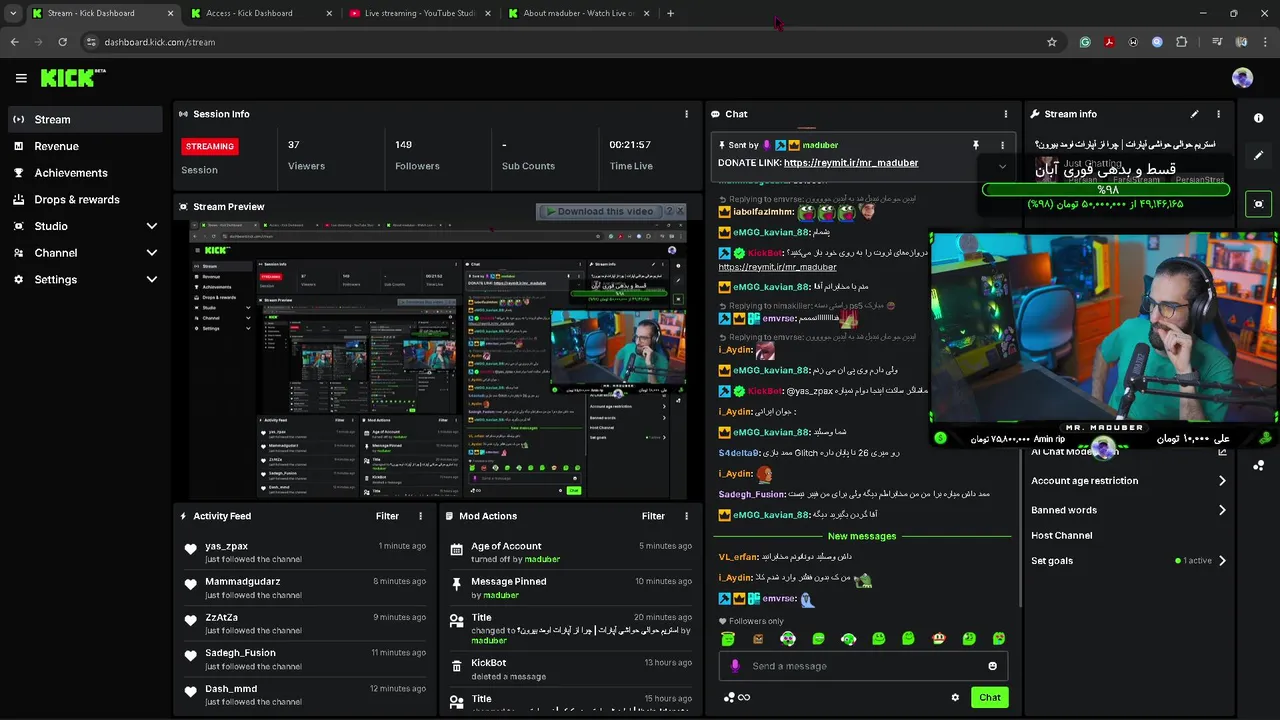
Task: Open browser extensions puzzle icon
Action: point(1182,42)
